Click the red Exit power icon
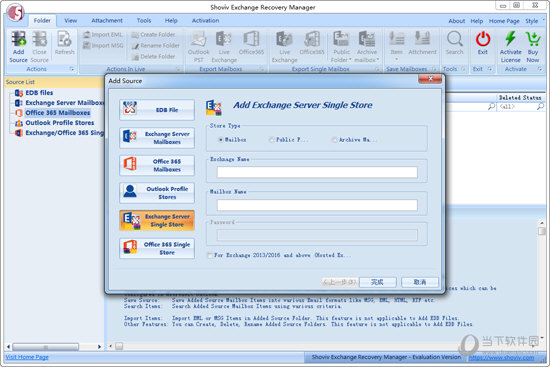Viewport: 550px width, 367px height. coord(483,43)
